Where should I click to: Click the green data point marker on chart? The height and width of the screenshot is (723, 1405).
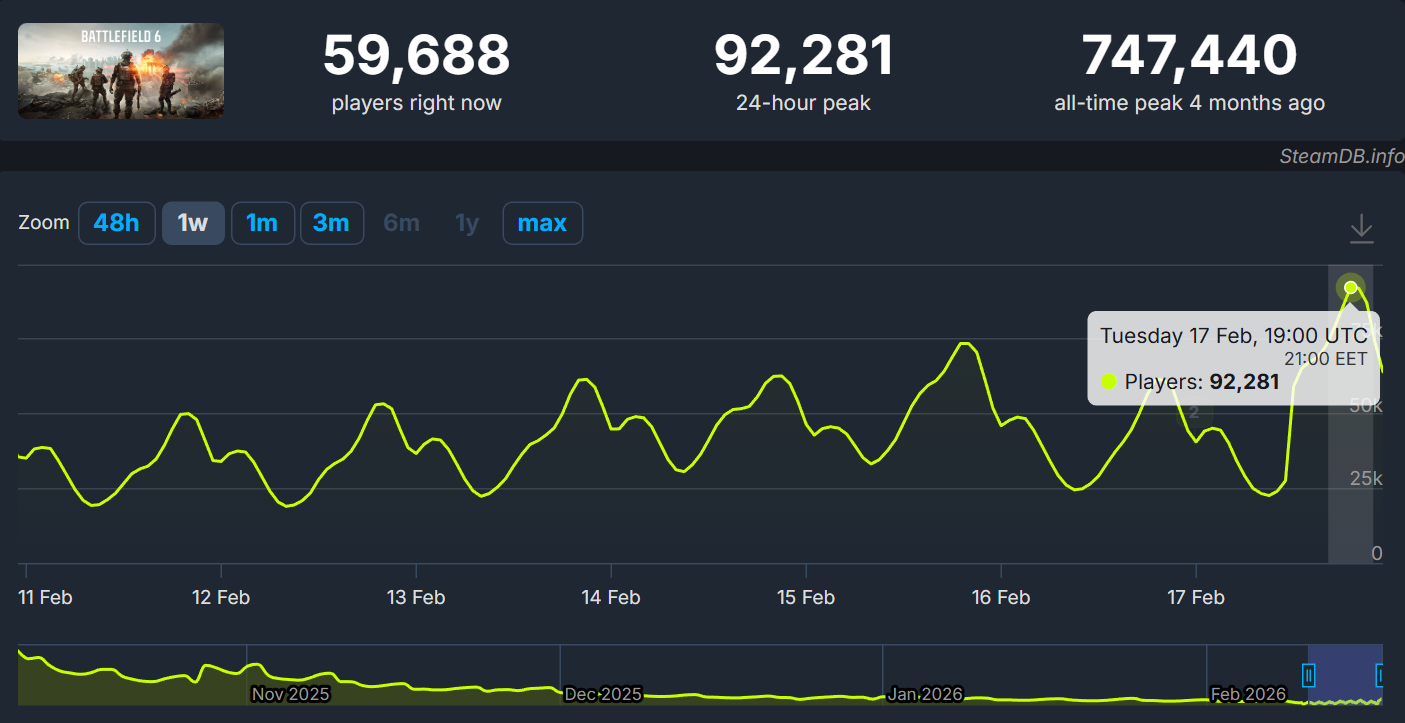(1351, 288)
